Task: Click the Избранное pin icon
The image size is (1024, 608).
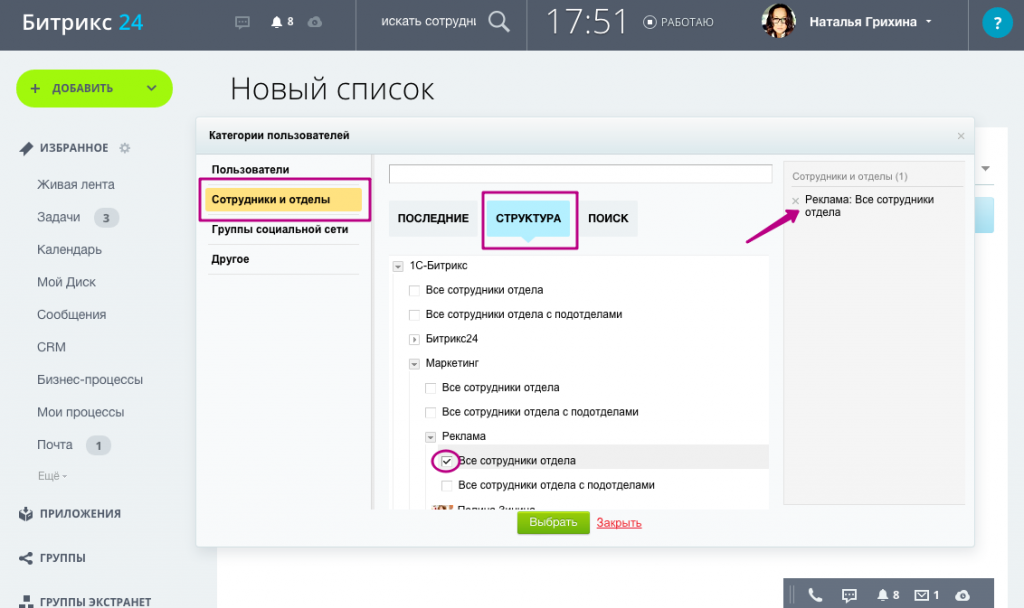Action: pyautogui.click(x=25, y=148)
